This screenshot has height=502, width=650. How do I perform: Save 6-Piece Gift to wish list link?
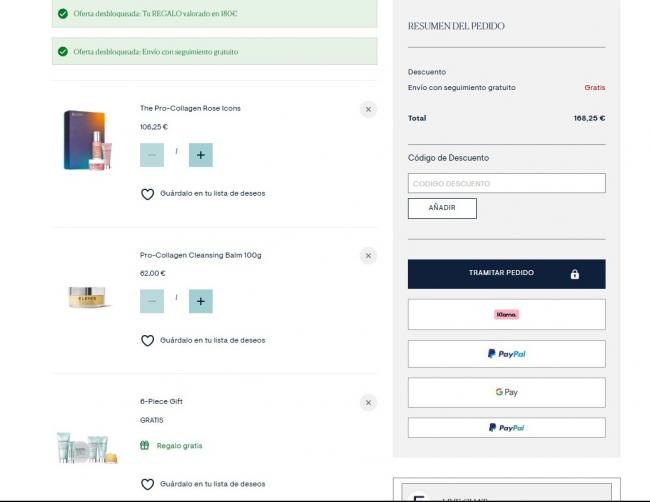pyautogui.click(x=213, y=484)
